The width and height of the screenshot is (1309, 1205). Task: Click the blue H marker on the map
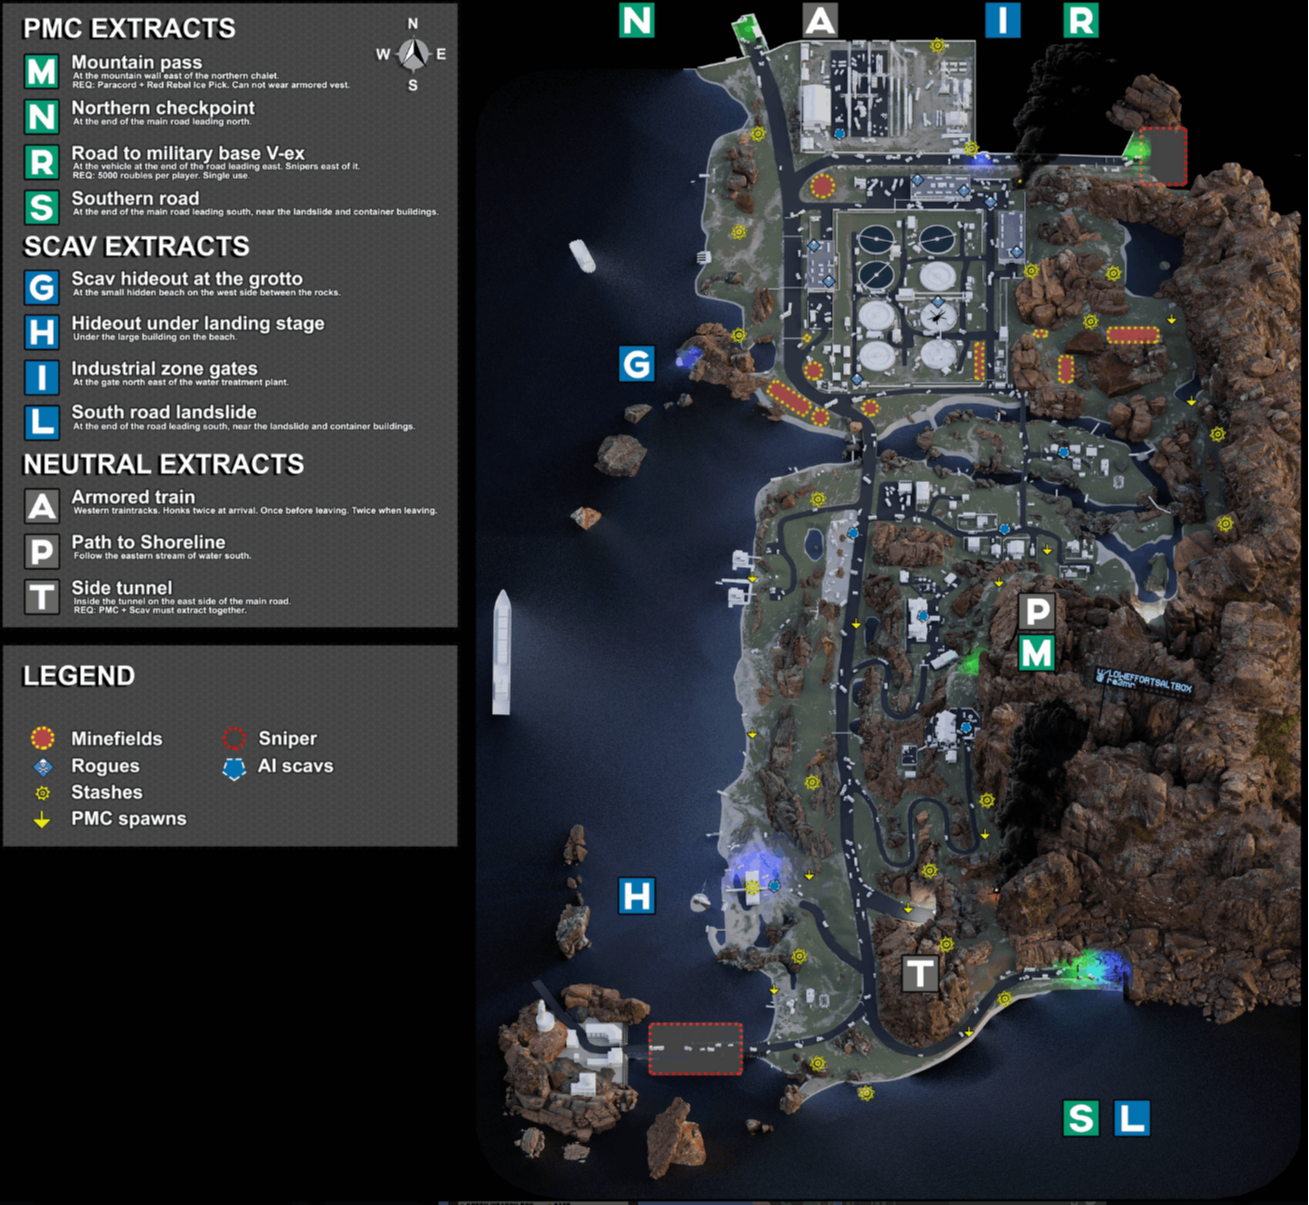637,896
